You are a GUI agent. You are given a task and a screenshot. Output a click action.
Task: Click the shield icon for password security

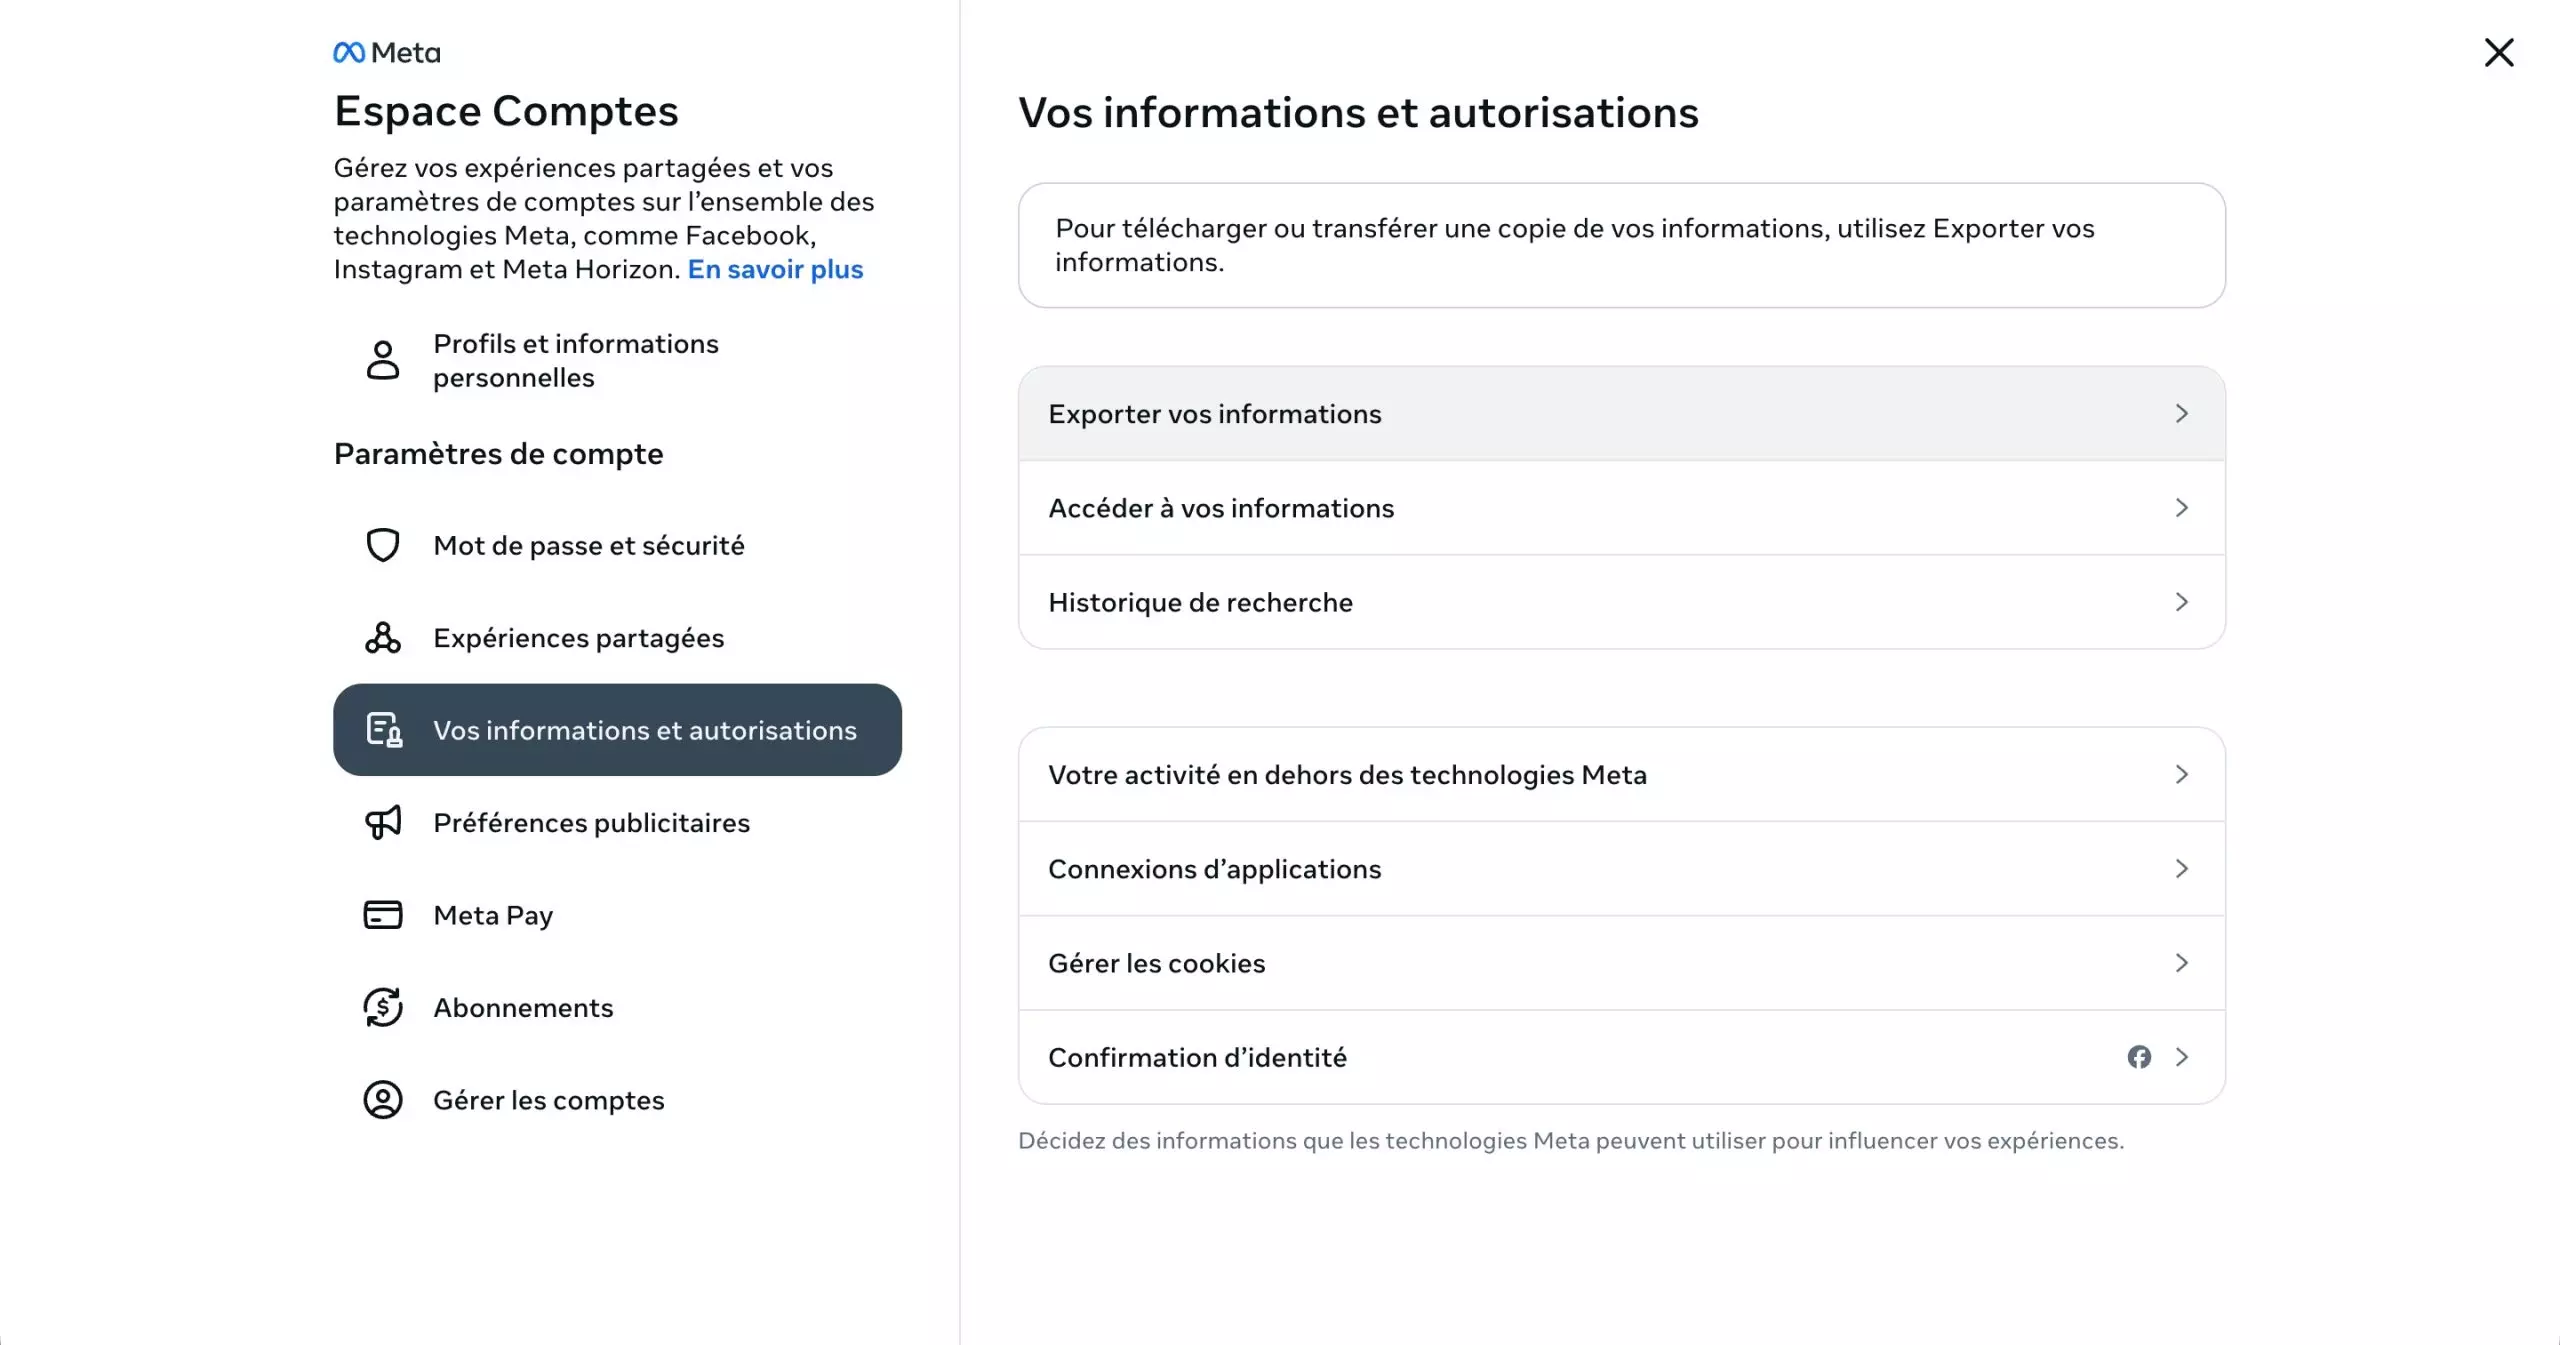click(382, 545)
